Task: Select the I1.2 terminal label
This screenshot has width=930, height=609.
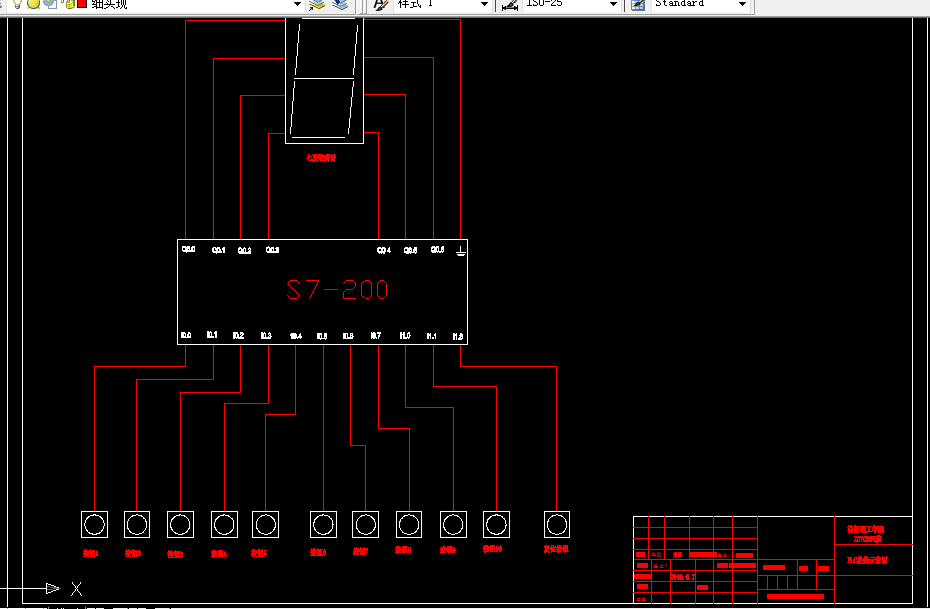Action: 457,336
